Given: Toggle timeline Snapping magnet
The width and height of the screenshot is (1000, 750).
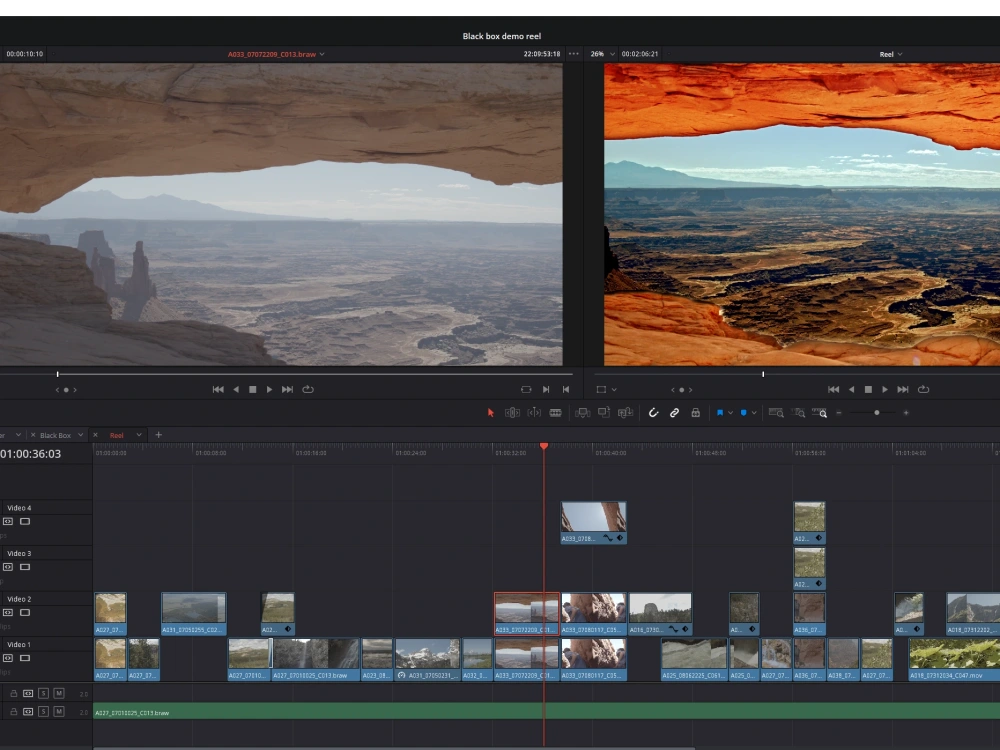Looking at the screenshot, I should [x=654, y=413].
